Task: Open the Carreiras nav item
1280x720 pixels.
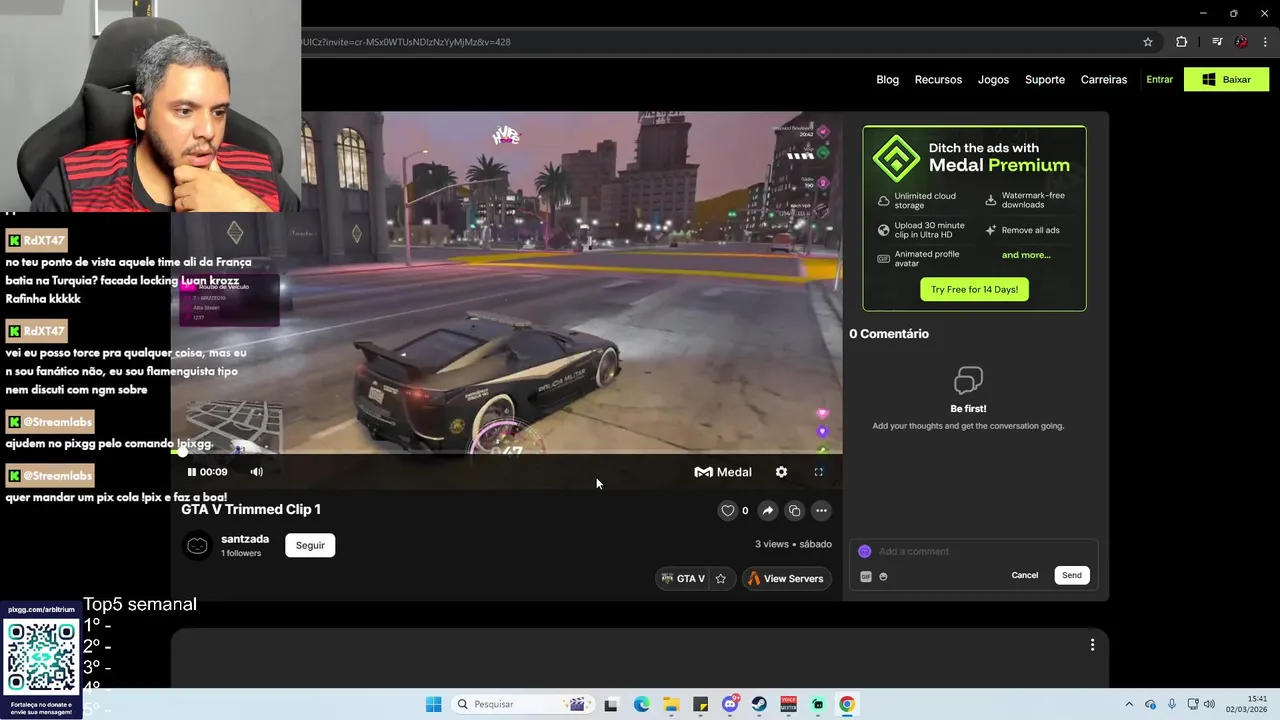Action: 1104,80
